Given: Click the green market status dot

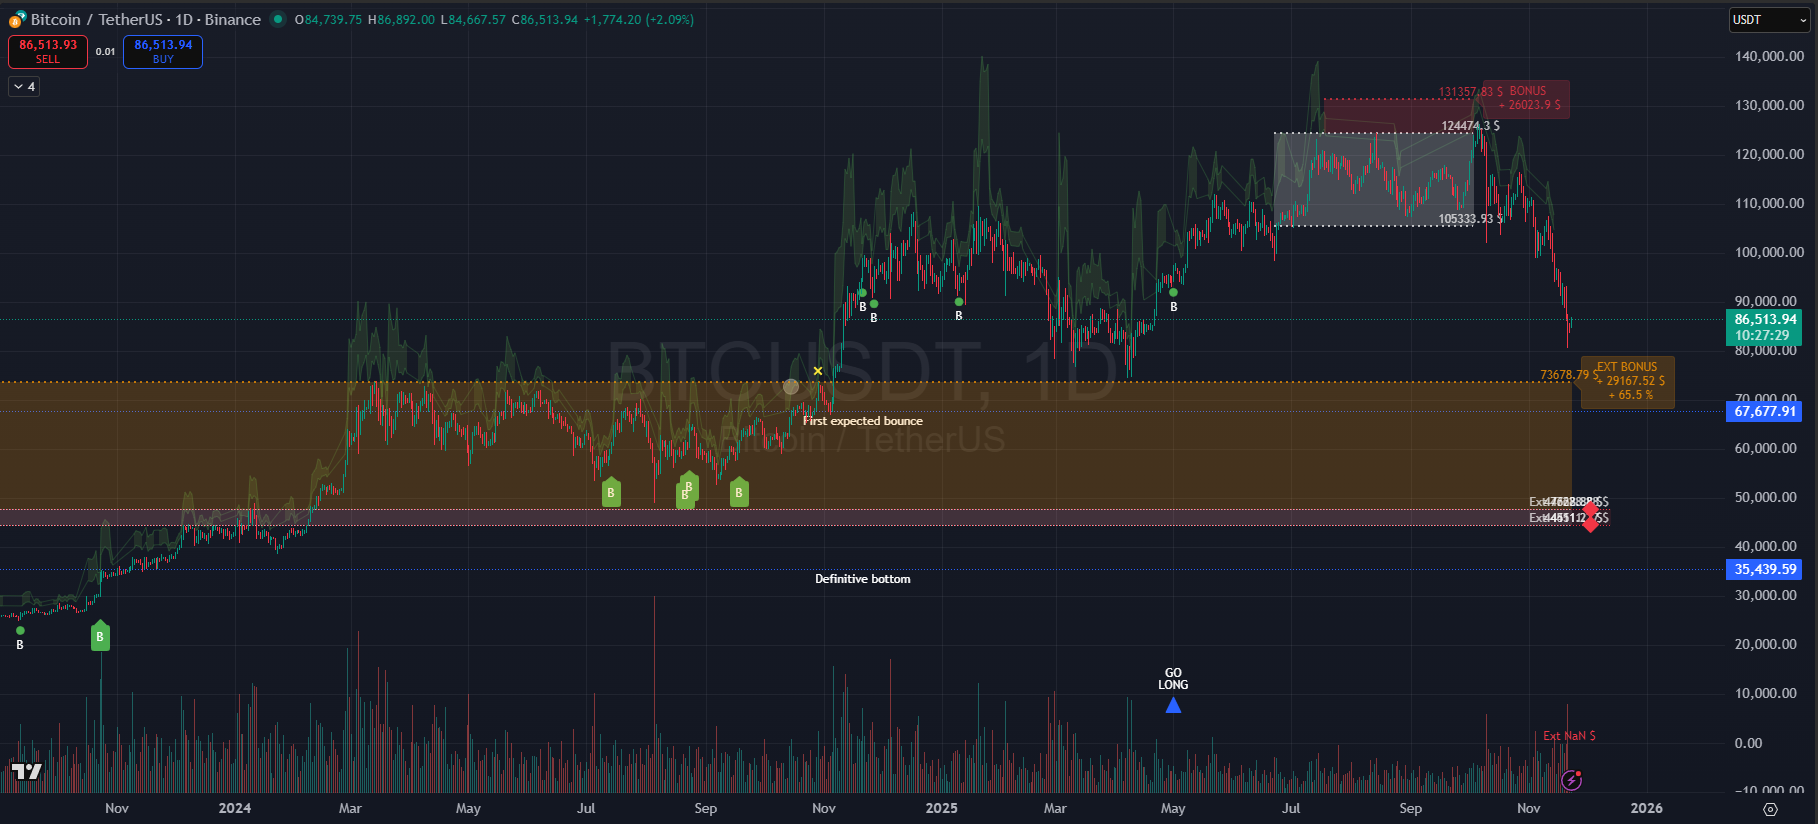Looking at the screenshot, I should point(278,19).
